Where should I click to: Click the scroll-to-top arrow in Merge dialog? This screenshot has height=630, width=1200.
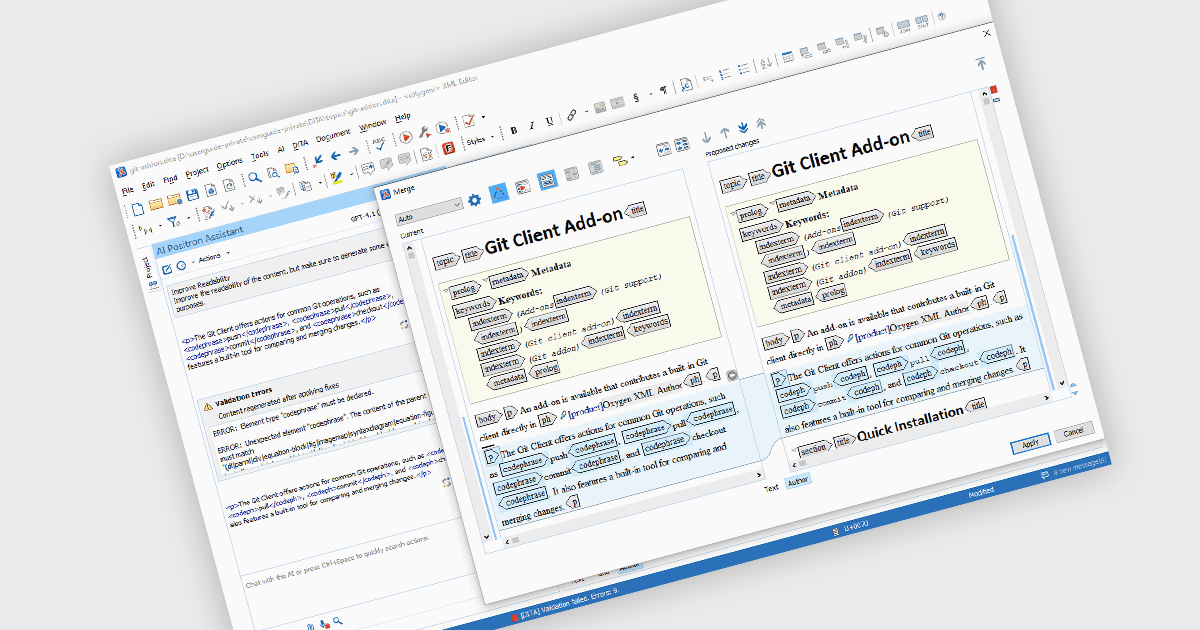tap(982, 63)
